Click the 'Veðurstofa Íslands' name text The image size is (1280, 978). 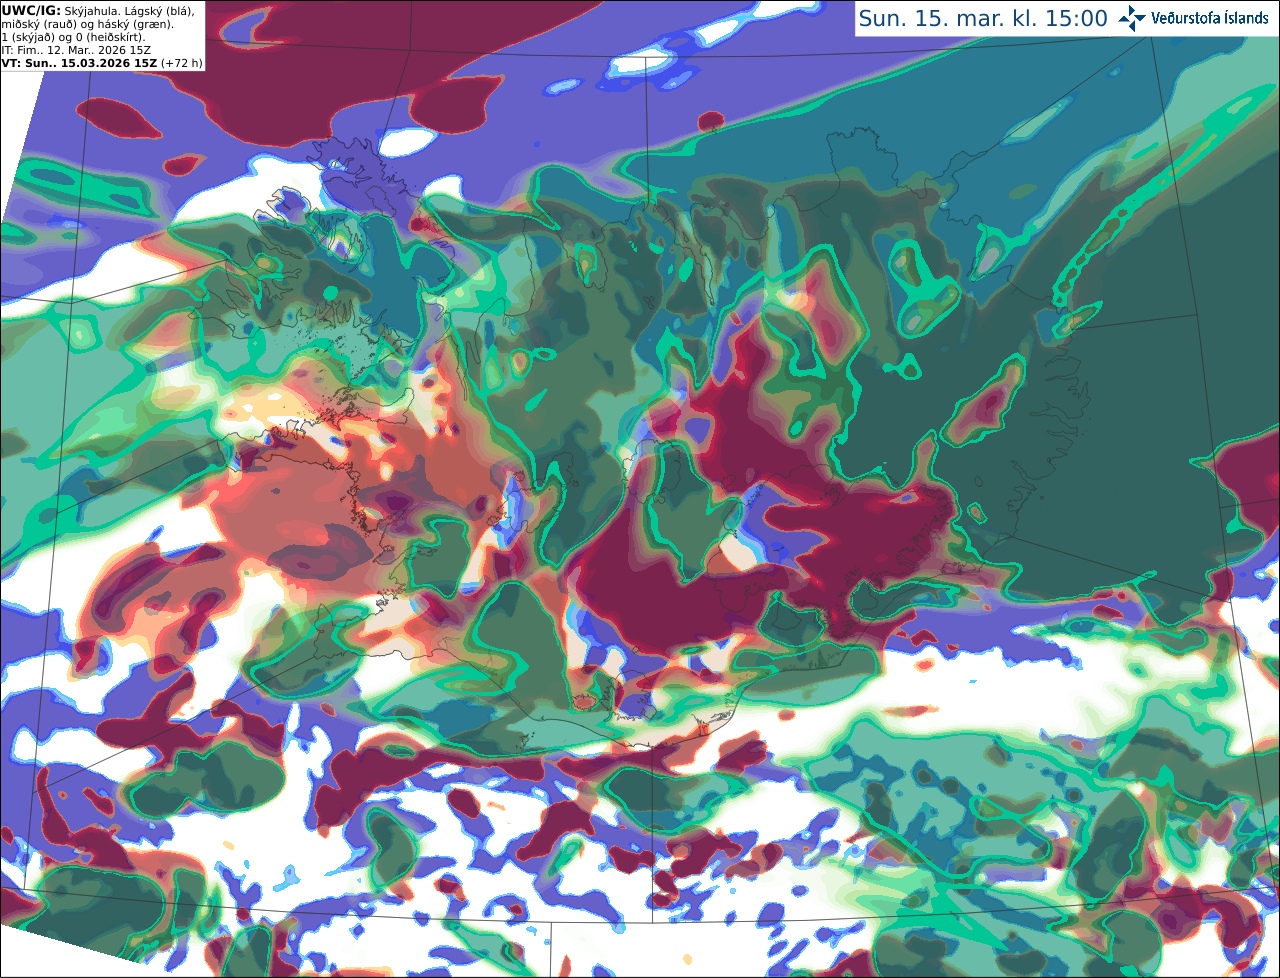[1210, 18]
